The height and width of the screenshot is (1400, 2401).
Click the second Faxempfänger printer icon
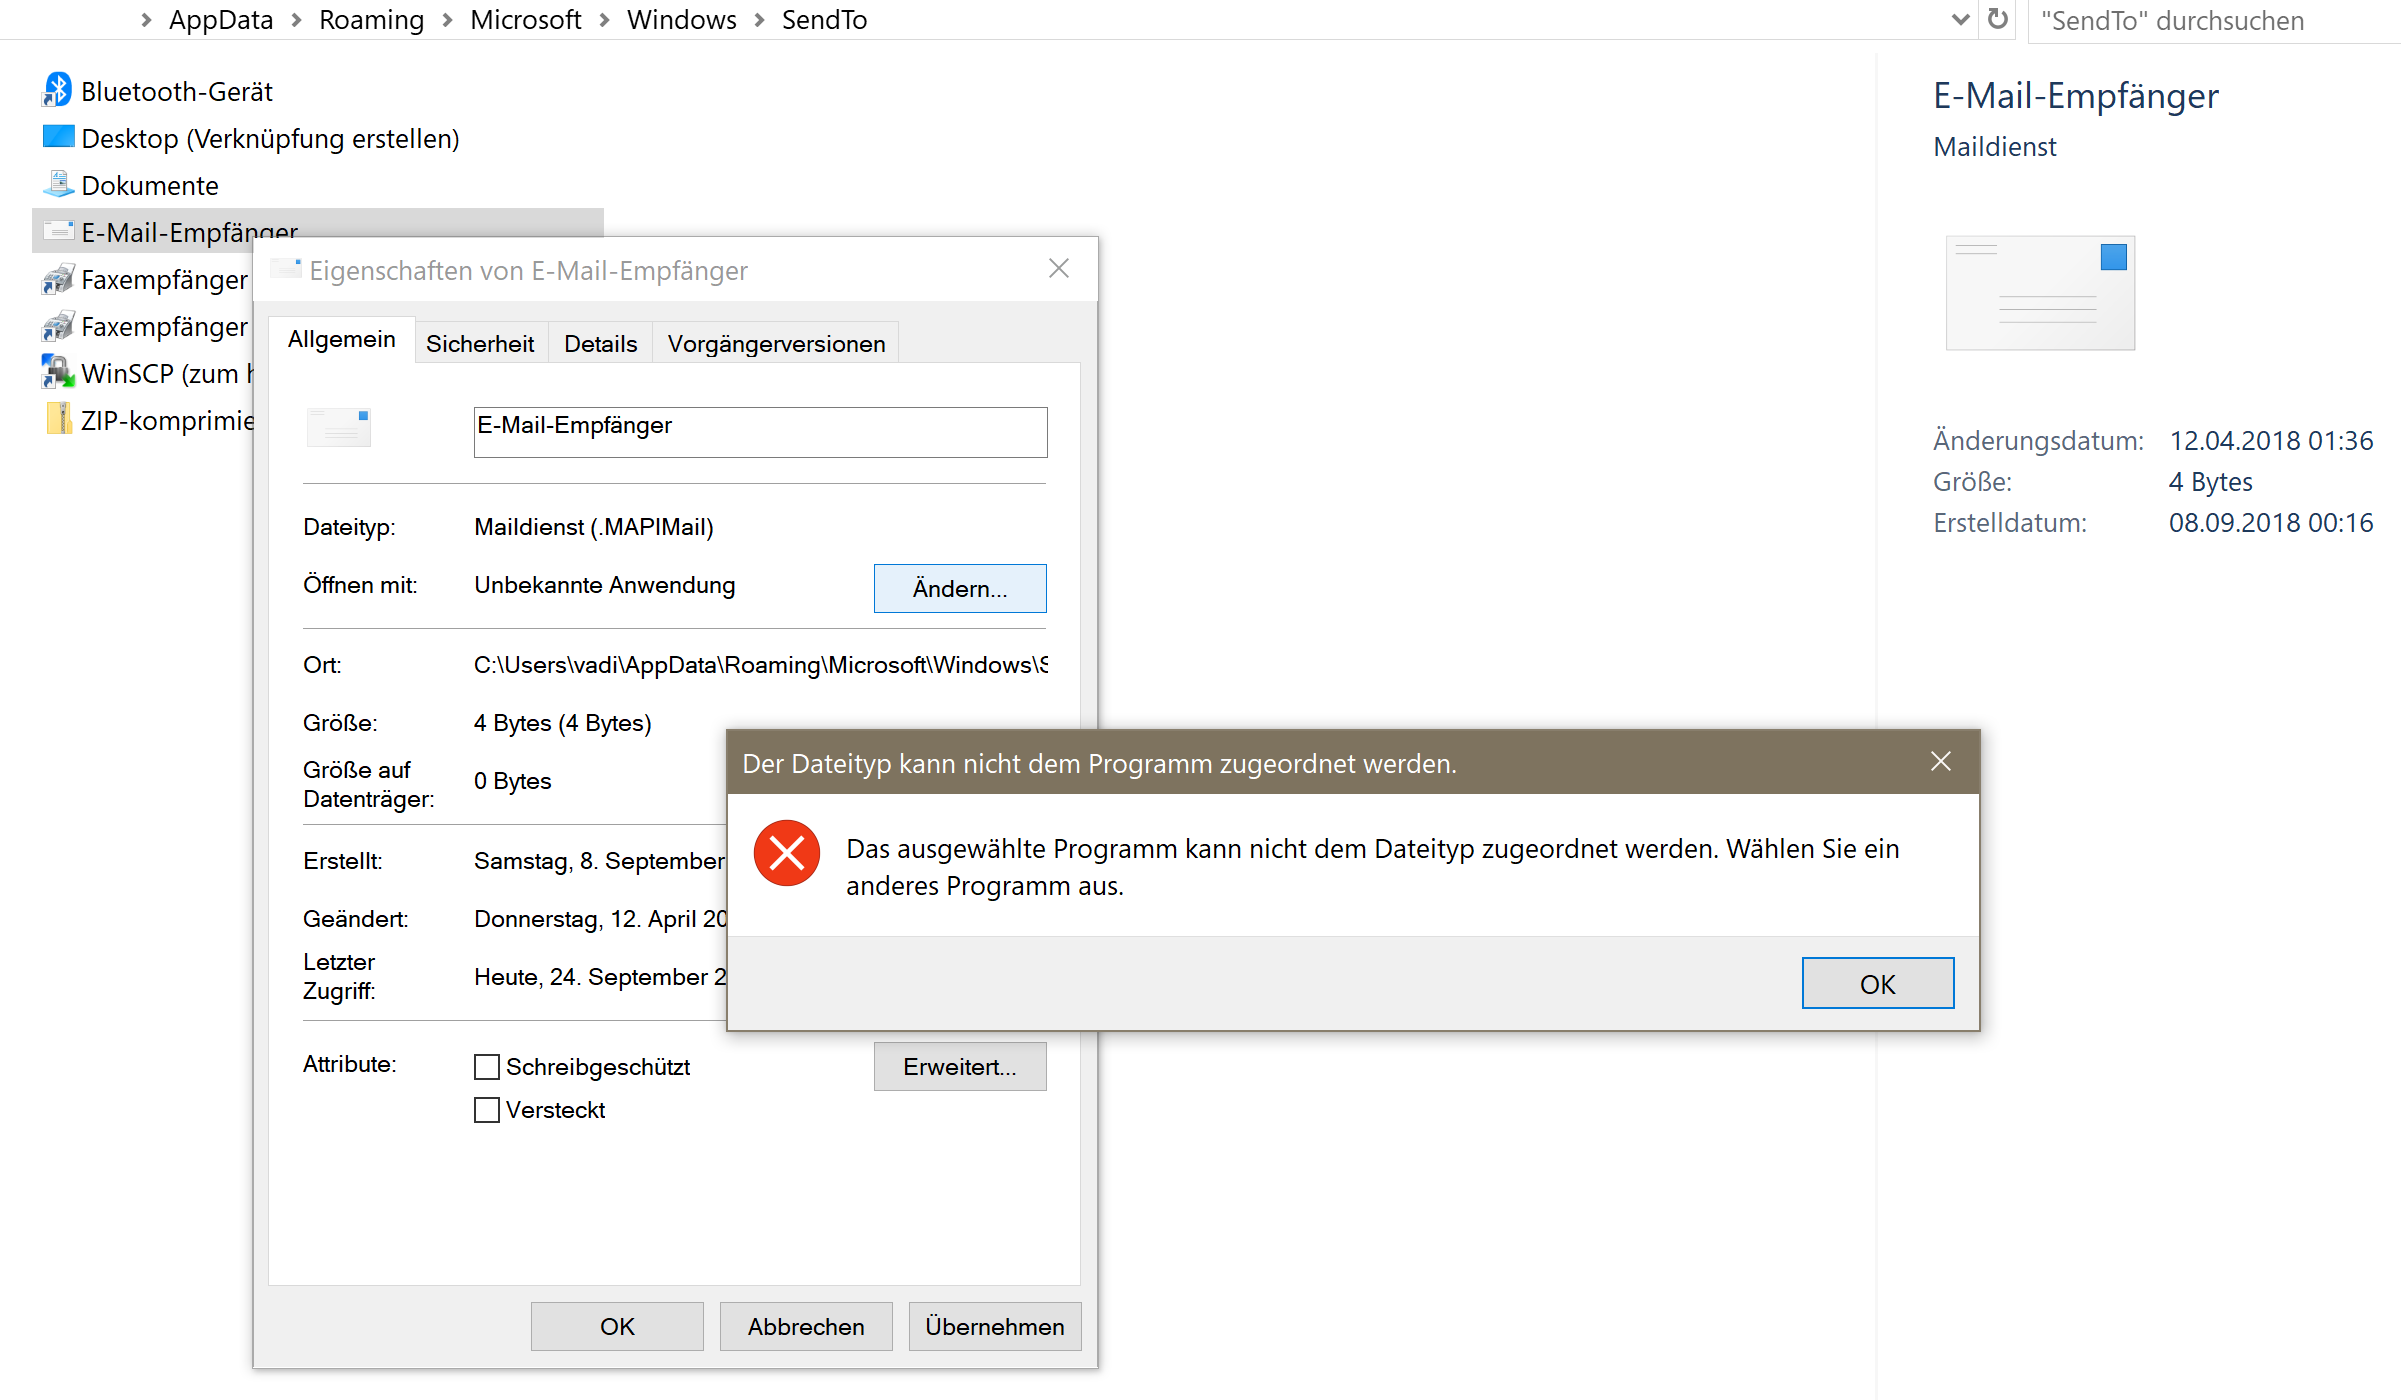[x=58, y=326]
